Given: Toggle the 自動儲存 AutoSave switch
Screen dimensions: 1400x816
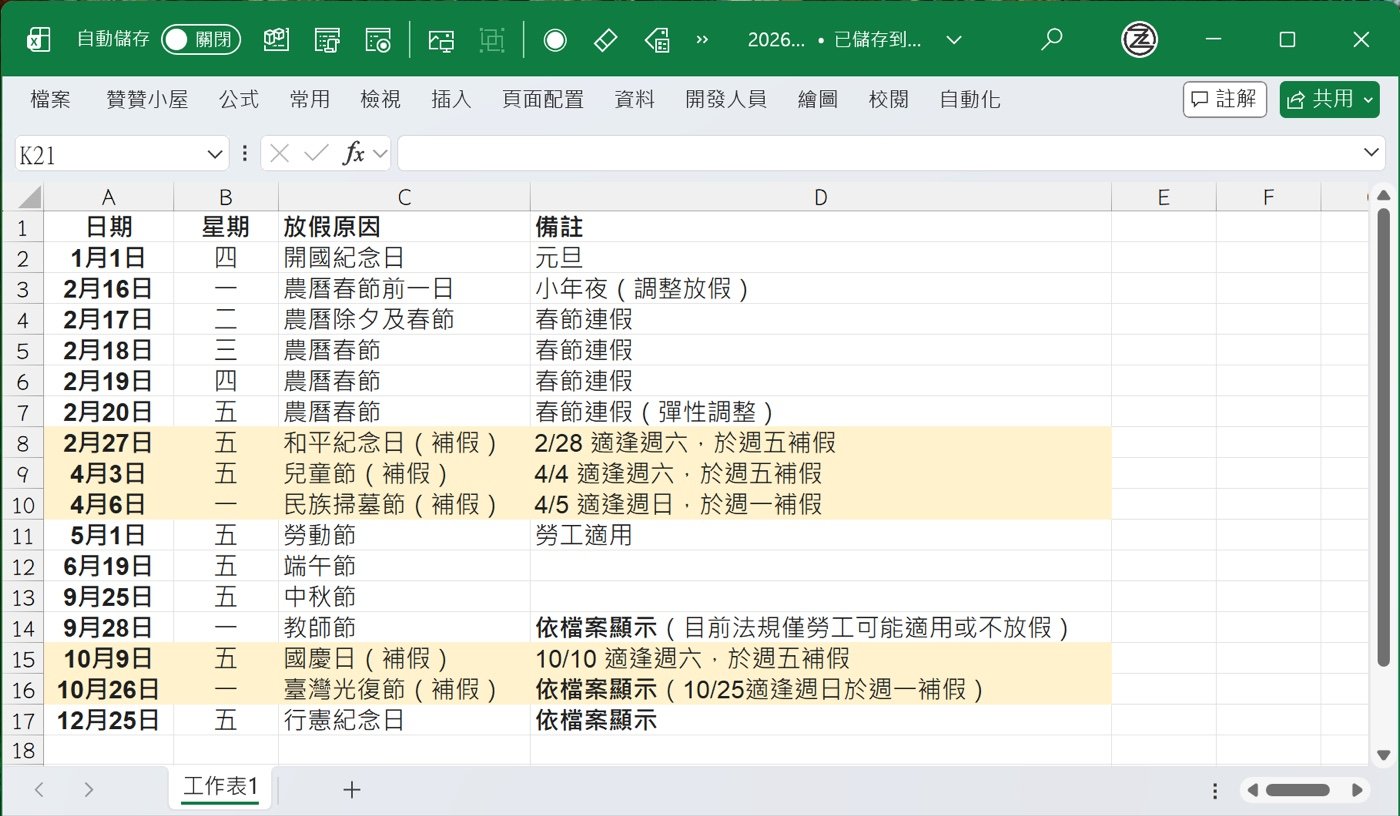Looking at the screenshot, I should pos(200,40).
